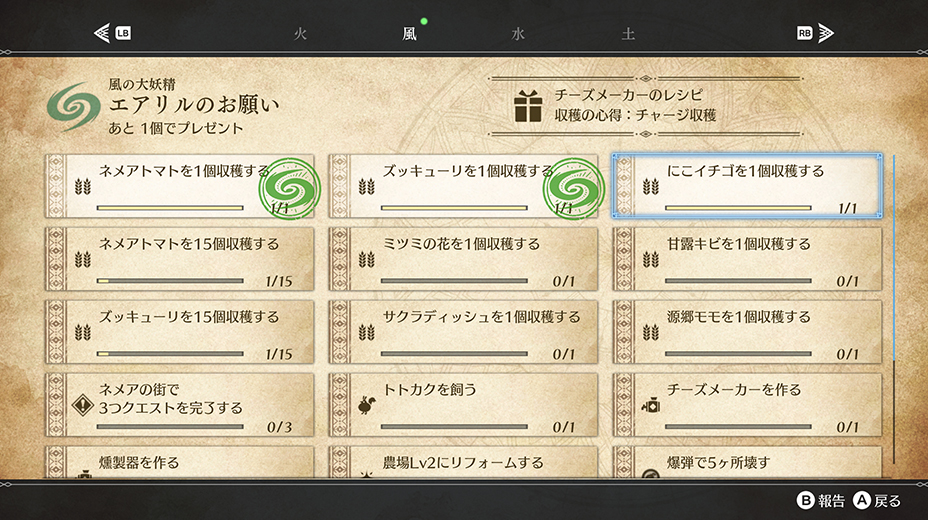Click the quest diamond icon beside ネメアの街で
The image size is (928, 520).
(x=83, y=405)
